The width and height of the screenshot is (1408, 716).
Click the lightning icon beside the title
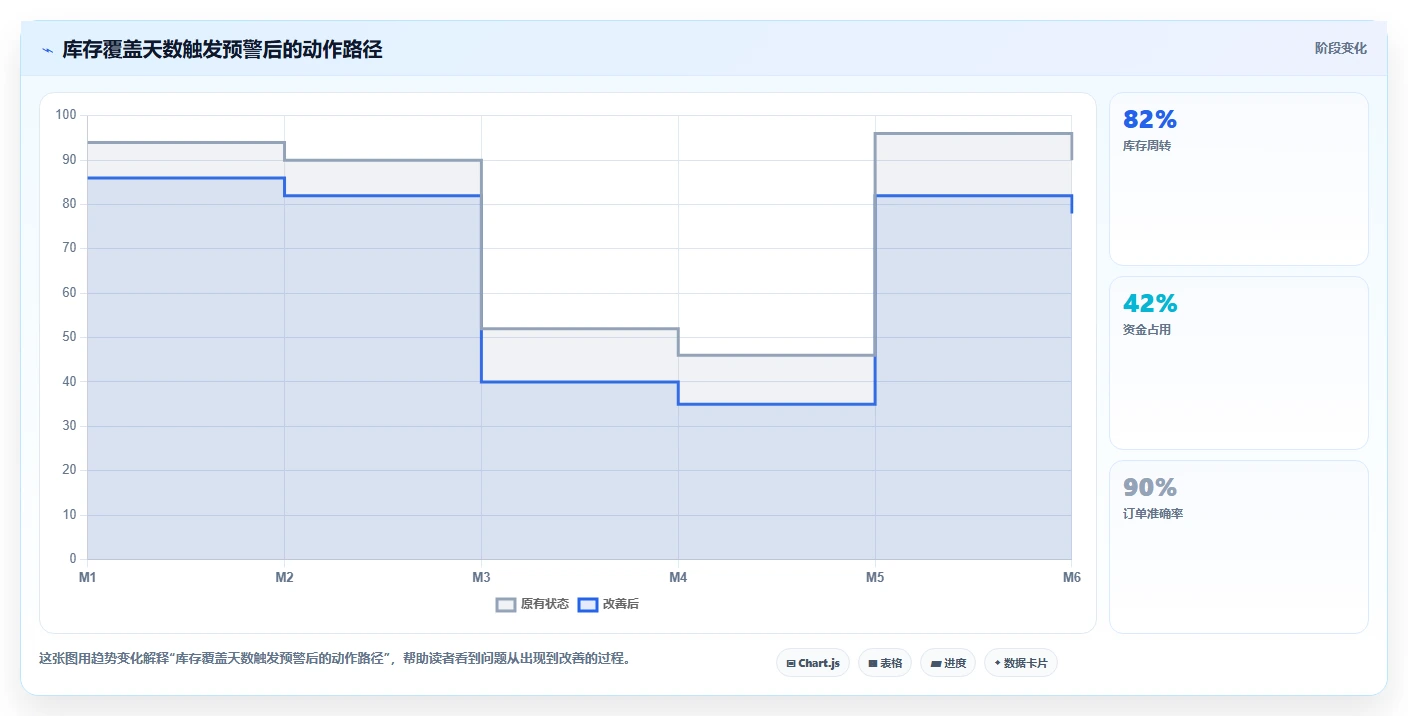47,50
